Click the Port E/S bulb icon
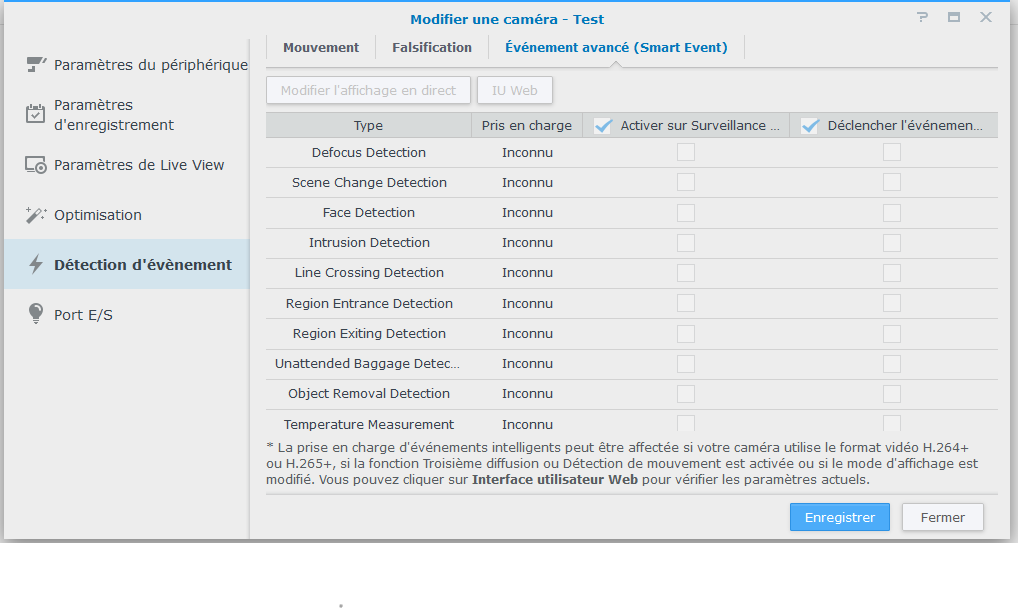 [x=36, y=315]
